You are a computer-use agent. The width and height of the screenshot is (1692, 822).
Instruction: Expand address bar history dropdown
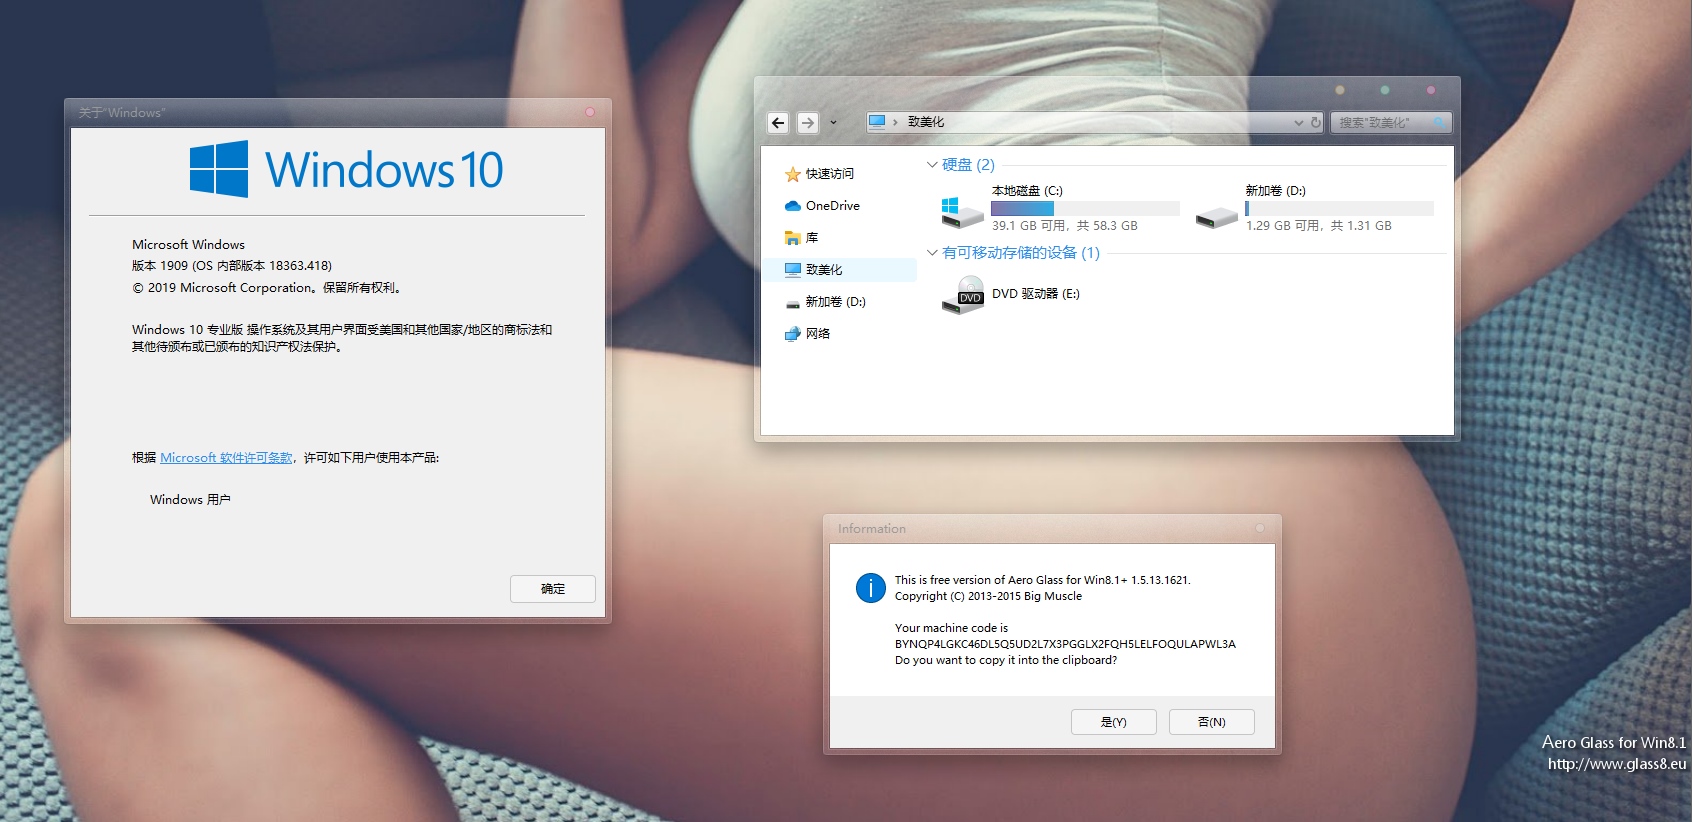coord(1298,122)
